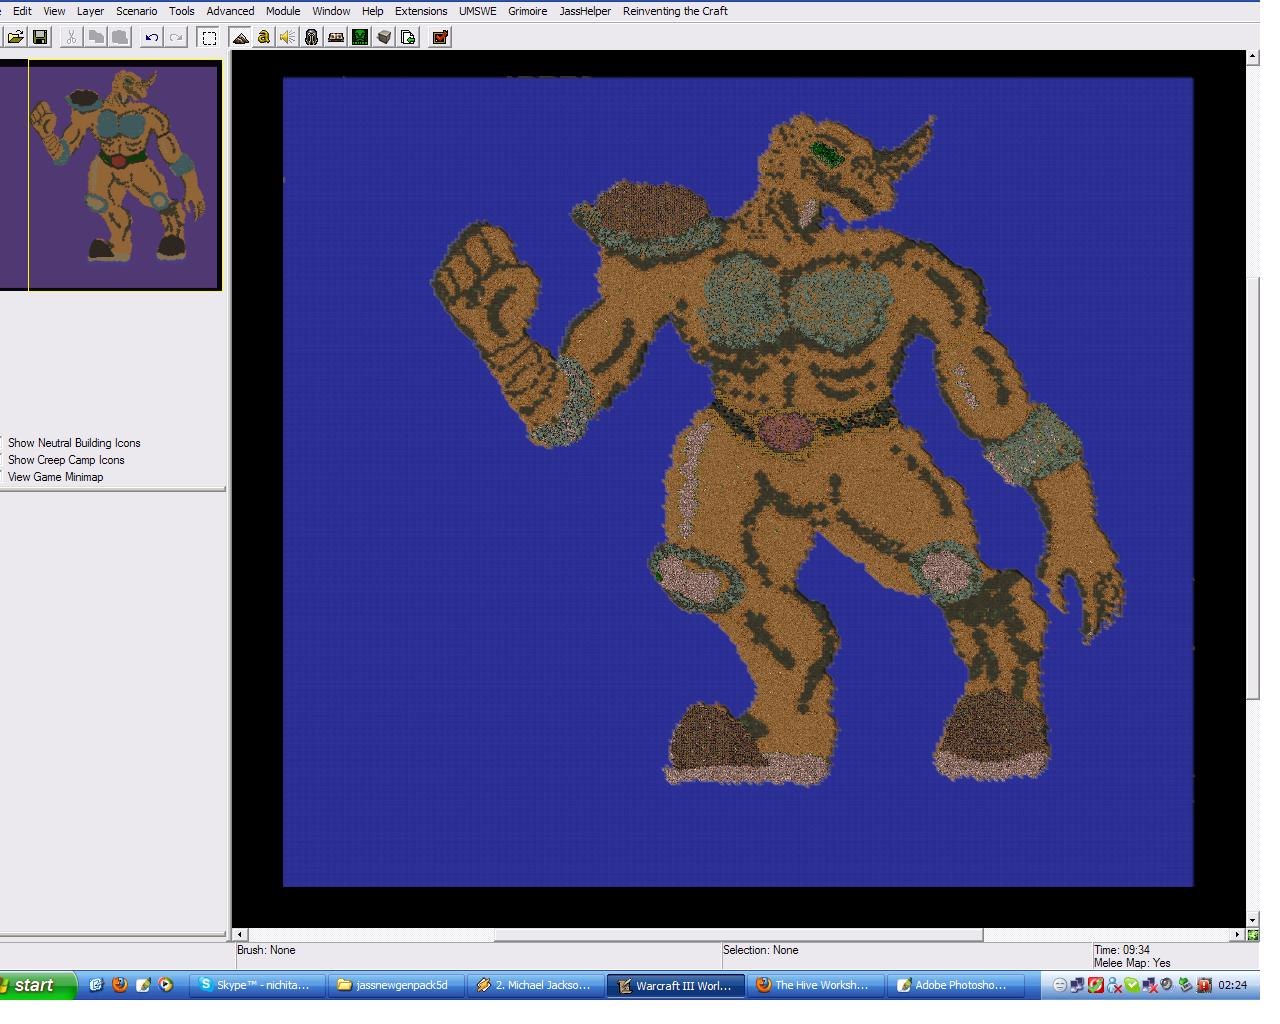Click the vertical scrollbar thumb
The image size is (1280, 1024).
(x=1253, y=488)
